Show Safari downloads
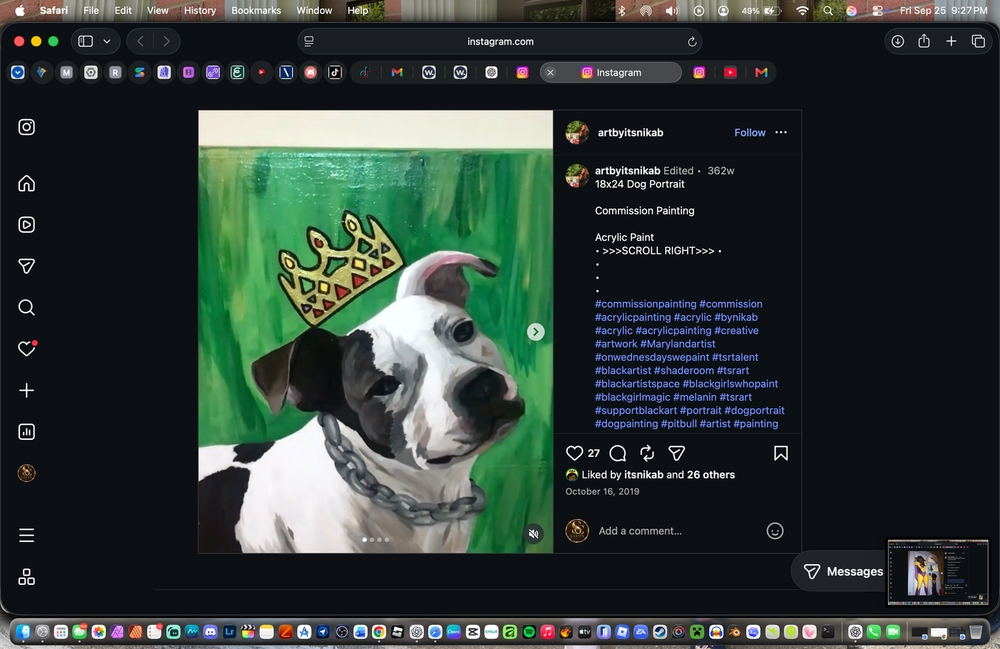Image resolution: width=1000 pixels, height=649 pixels. click(x=897, y=41)
